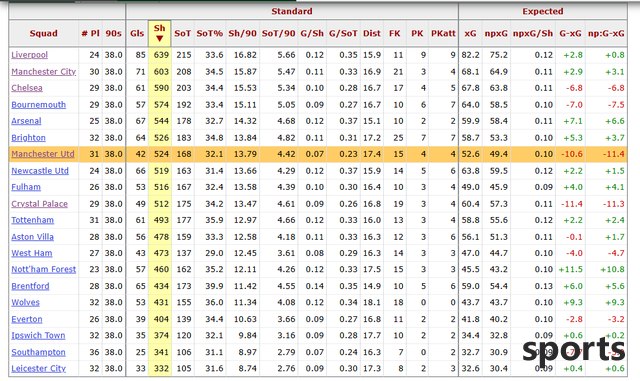Open the Manchester Utd squad link
Viewport: 640px width, 381px height.
(43, 154)
